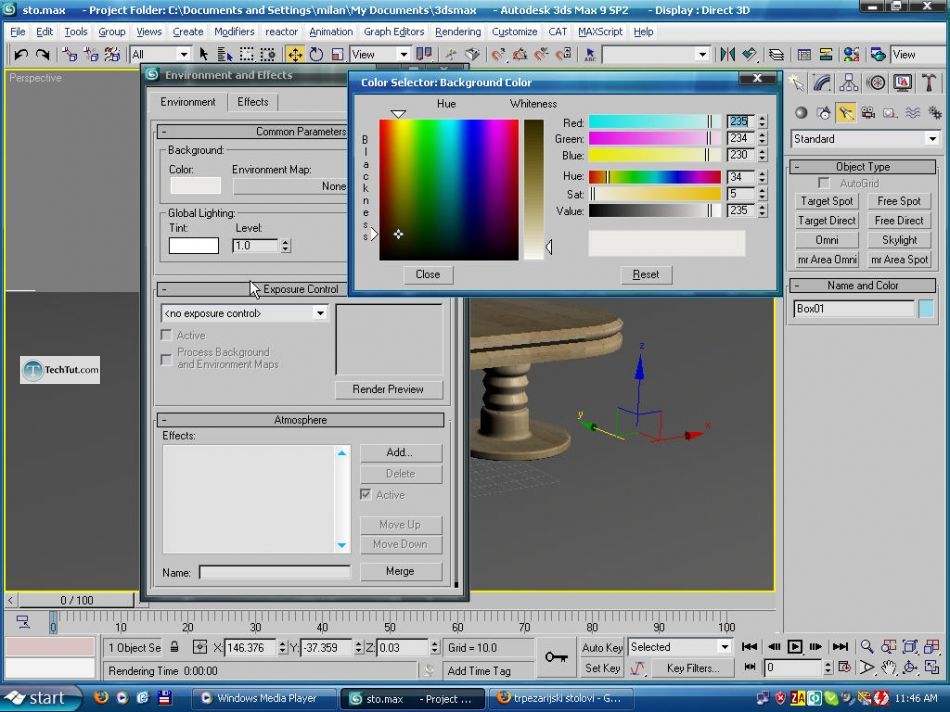Switch to the Effects tab
The width and height of the screenshot is (950, 712).
(253, 102)
